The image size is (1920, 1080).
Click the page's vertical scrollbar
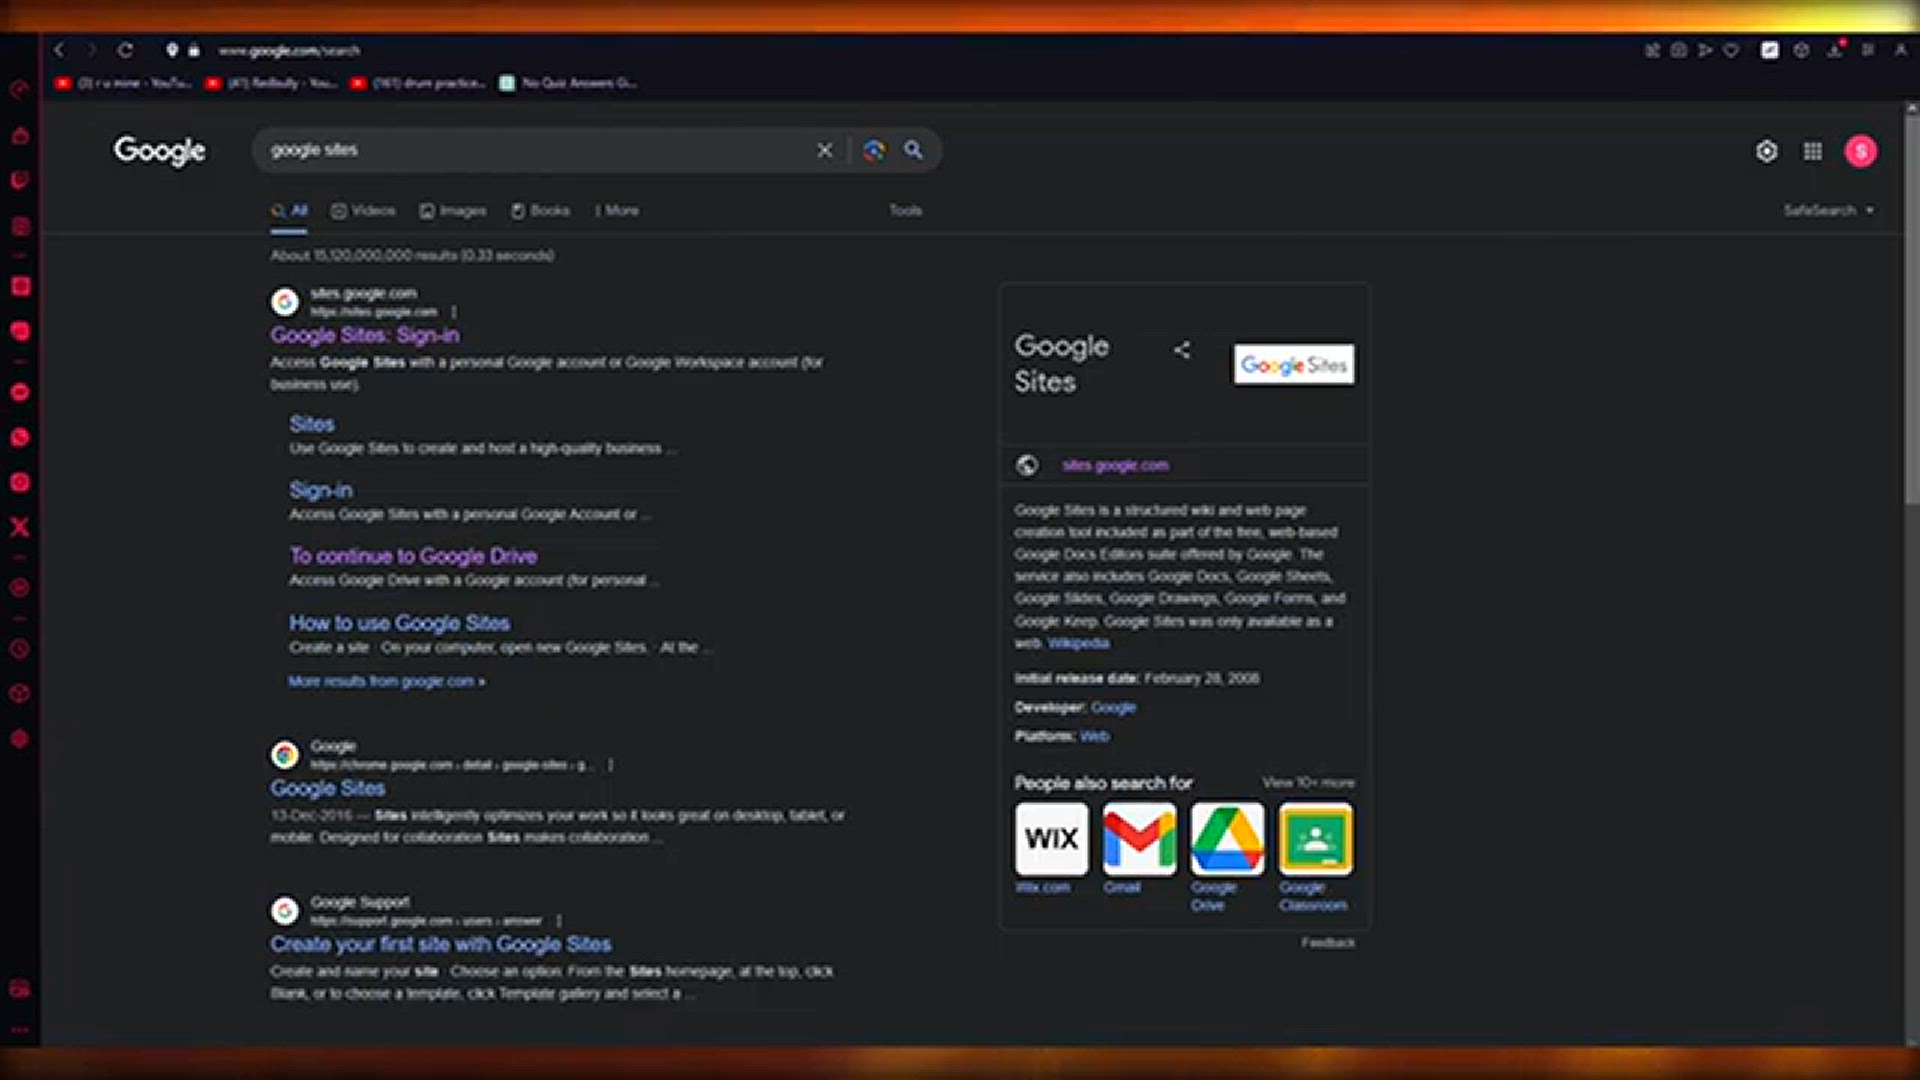click(x=1911, y=300)
